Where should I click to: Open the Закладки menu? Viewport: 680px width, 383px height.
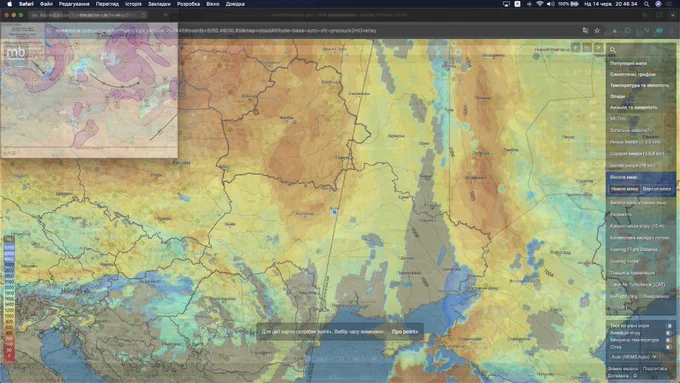(159, 4)
